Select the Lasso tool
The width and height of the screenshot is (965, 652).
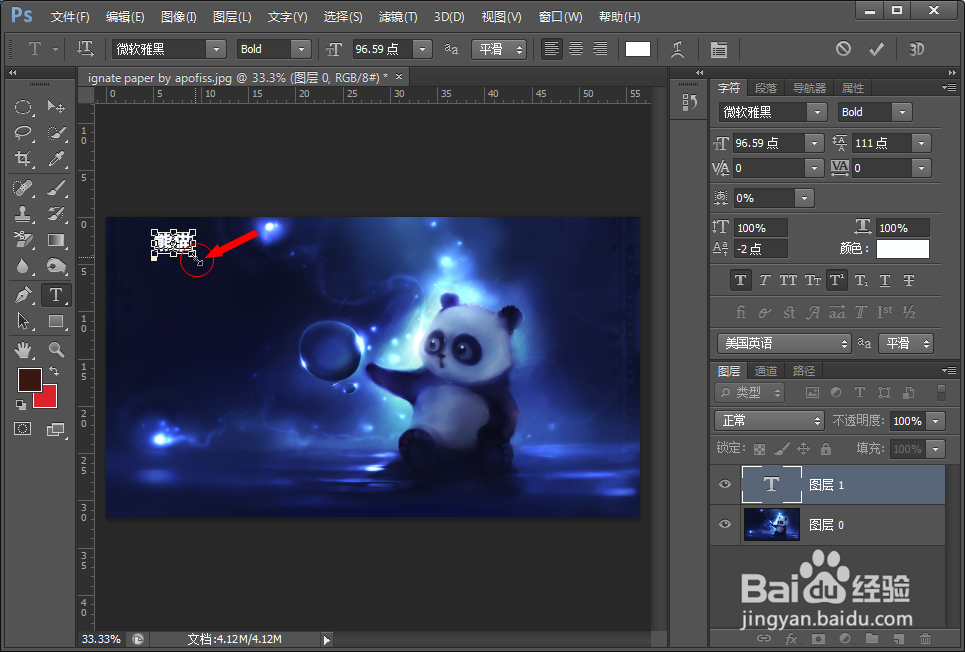point(23,132)
